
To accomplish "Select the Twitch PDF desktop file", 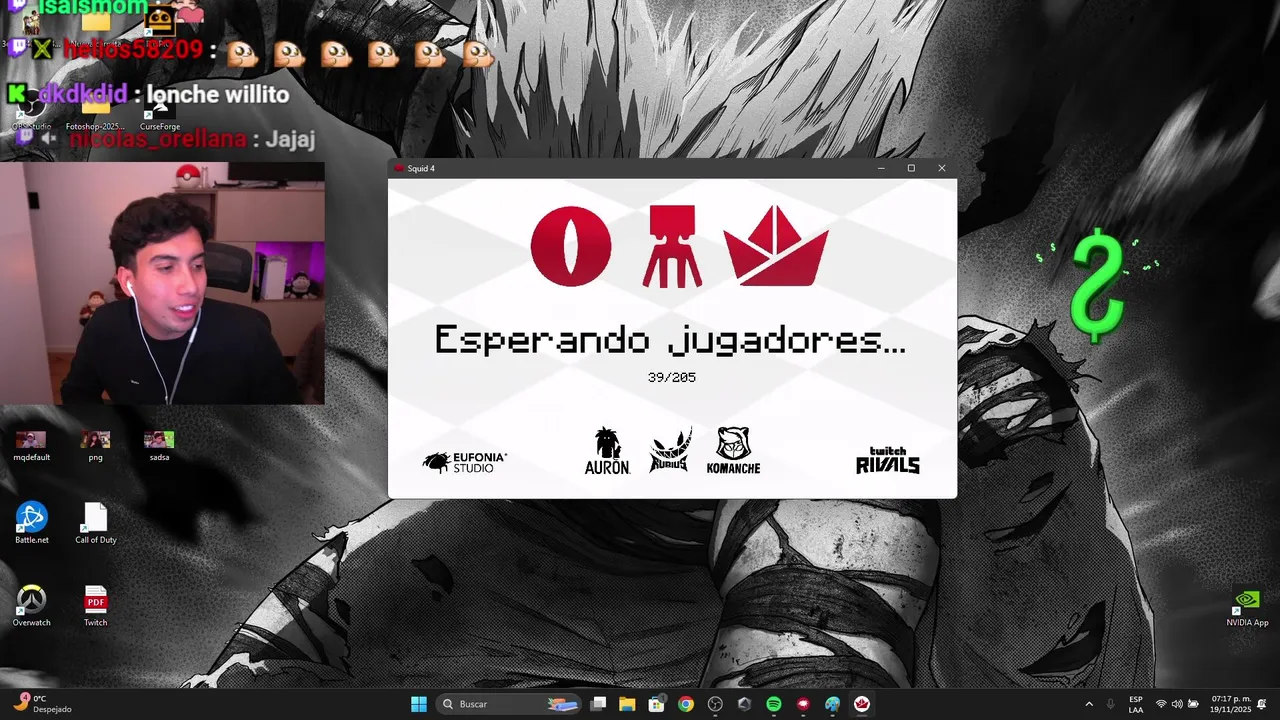I will 95,606.
